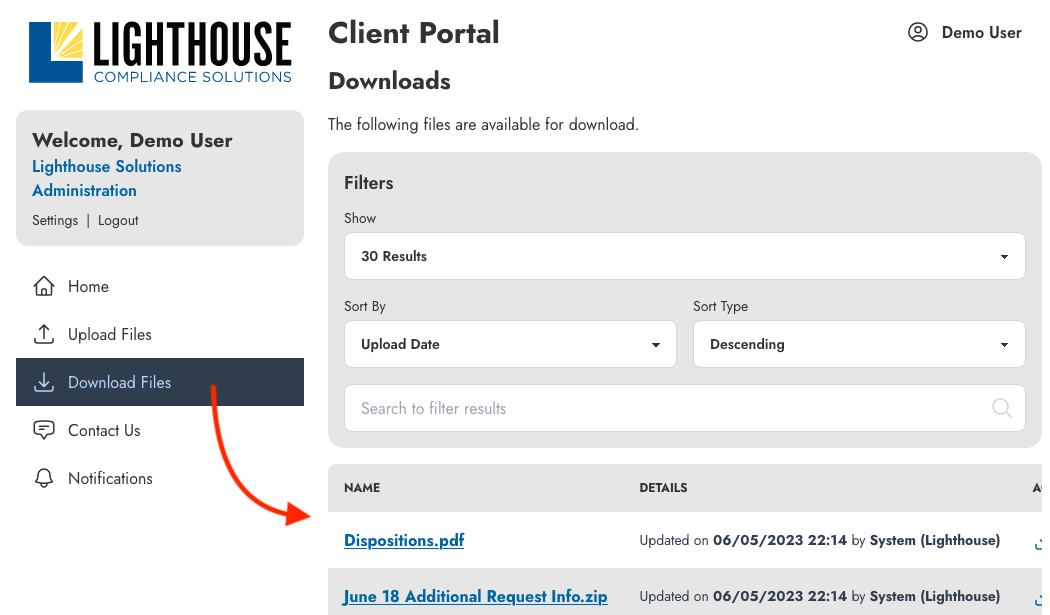The height and width of the screenshot is (615, 1050).
Task: Click the Demo User profile icon
Action: point(917,32)
